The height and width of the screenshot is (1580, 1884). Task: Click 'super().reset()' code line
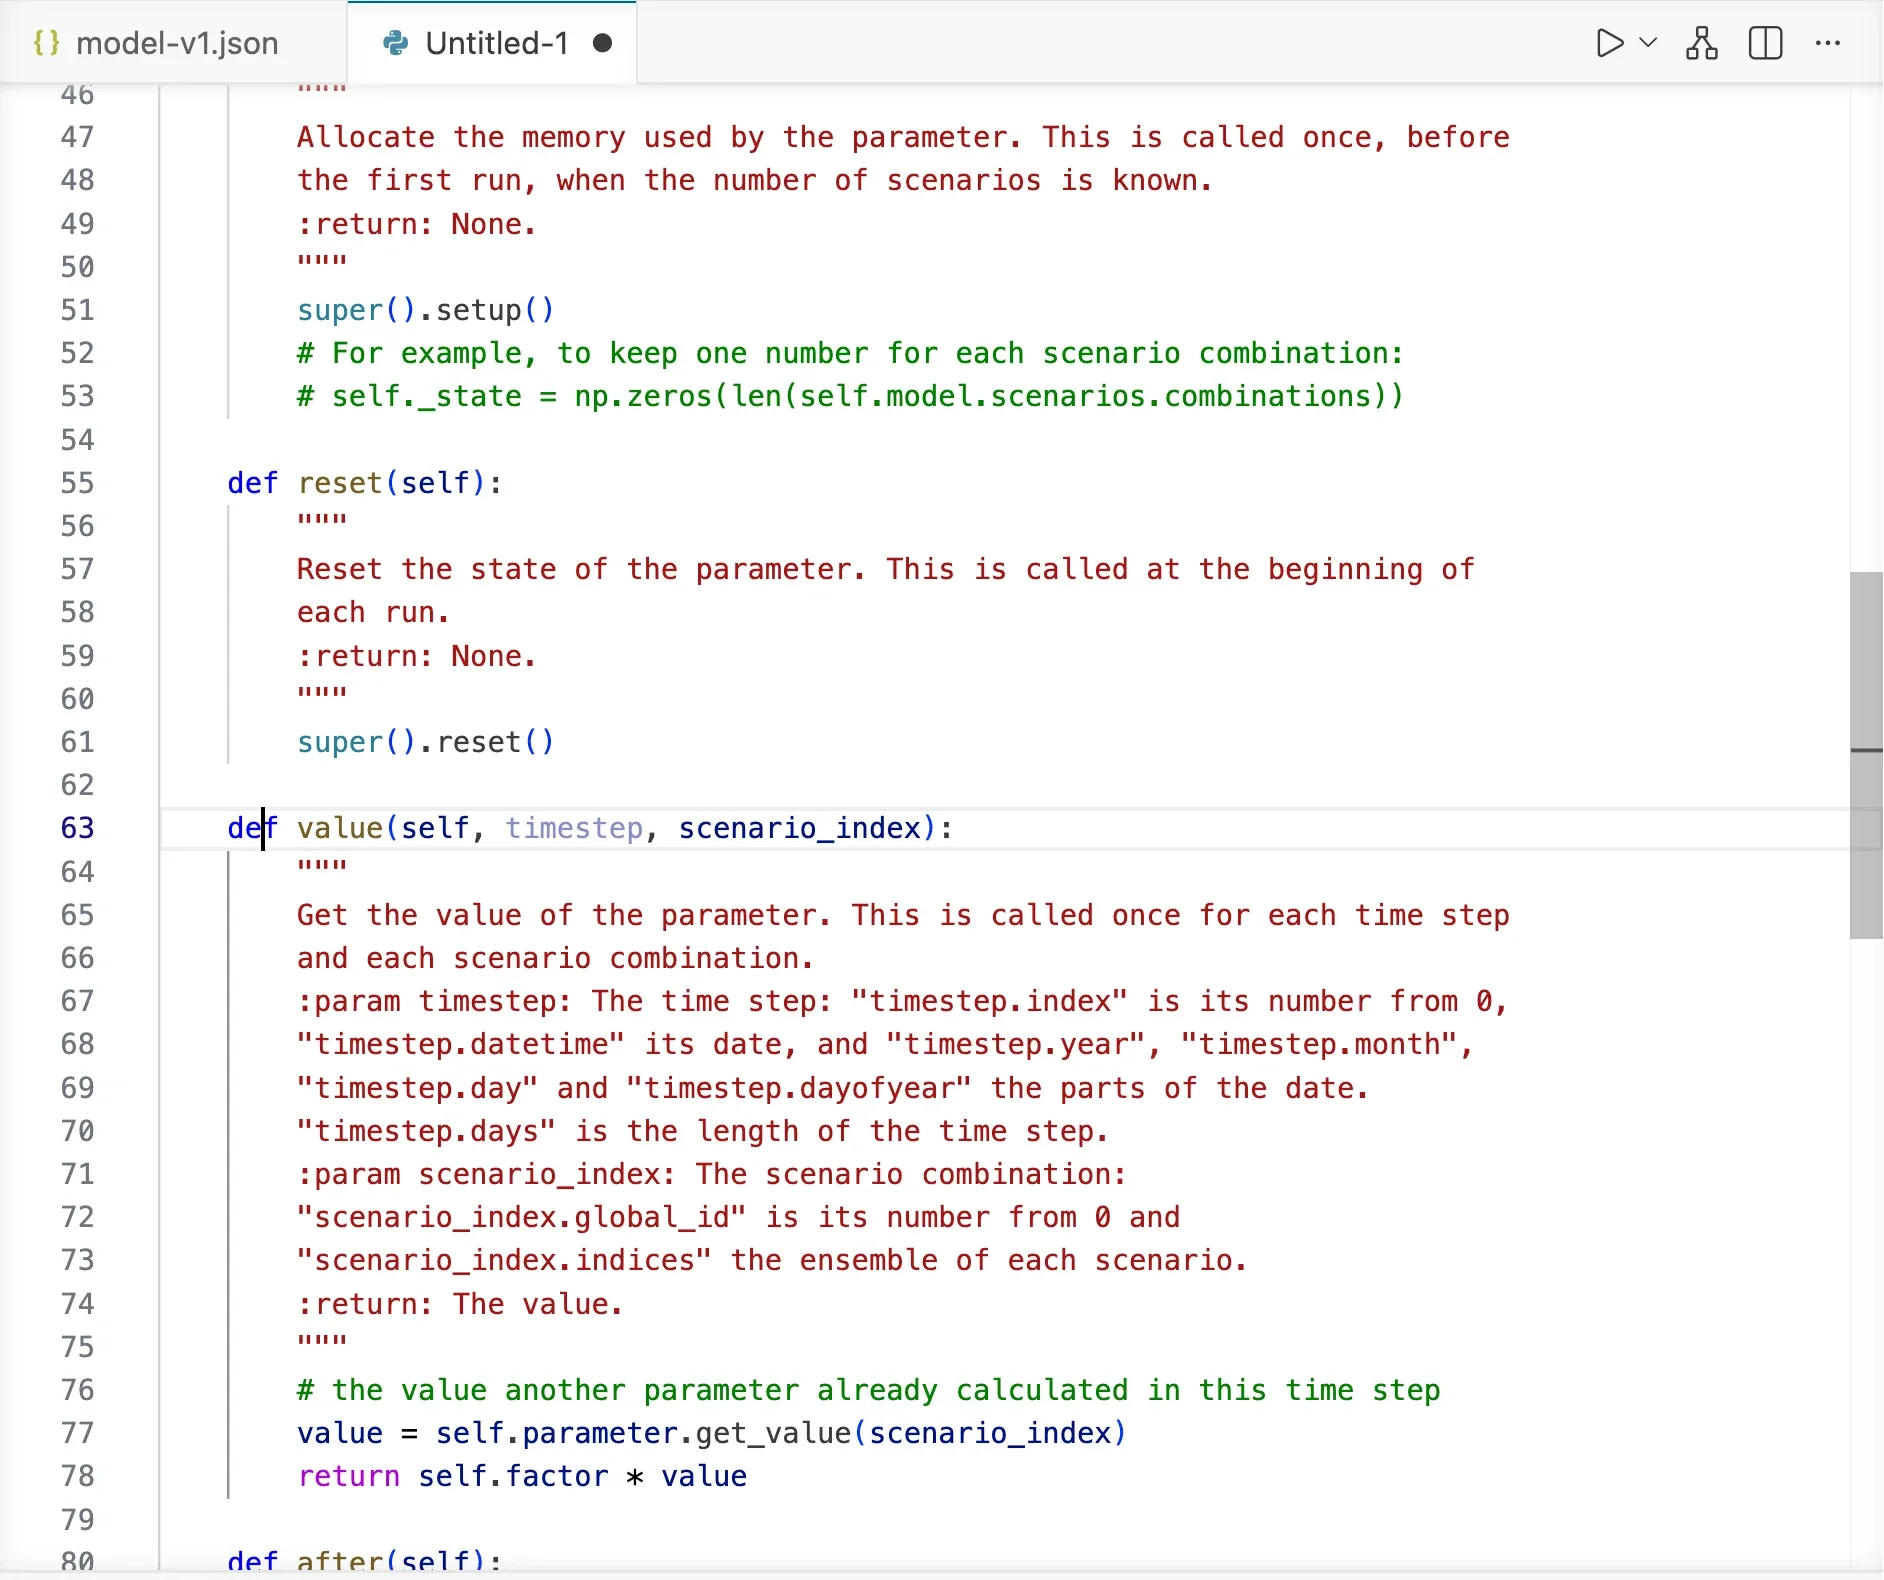point(425,742)
